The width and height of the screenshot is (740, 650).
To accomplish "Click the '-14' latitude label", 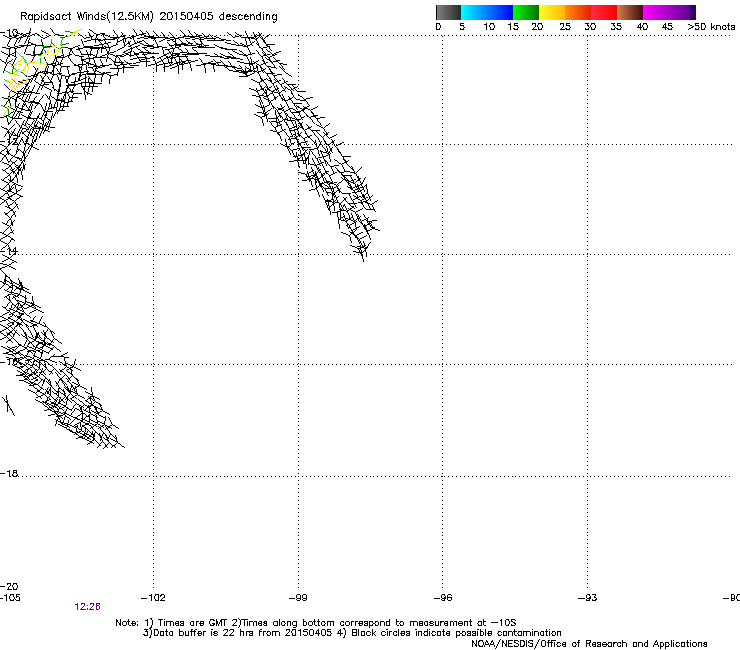I will (x=9, y=251).
